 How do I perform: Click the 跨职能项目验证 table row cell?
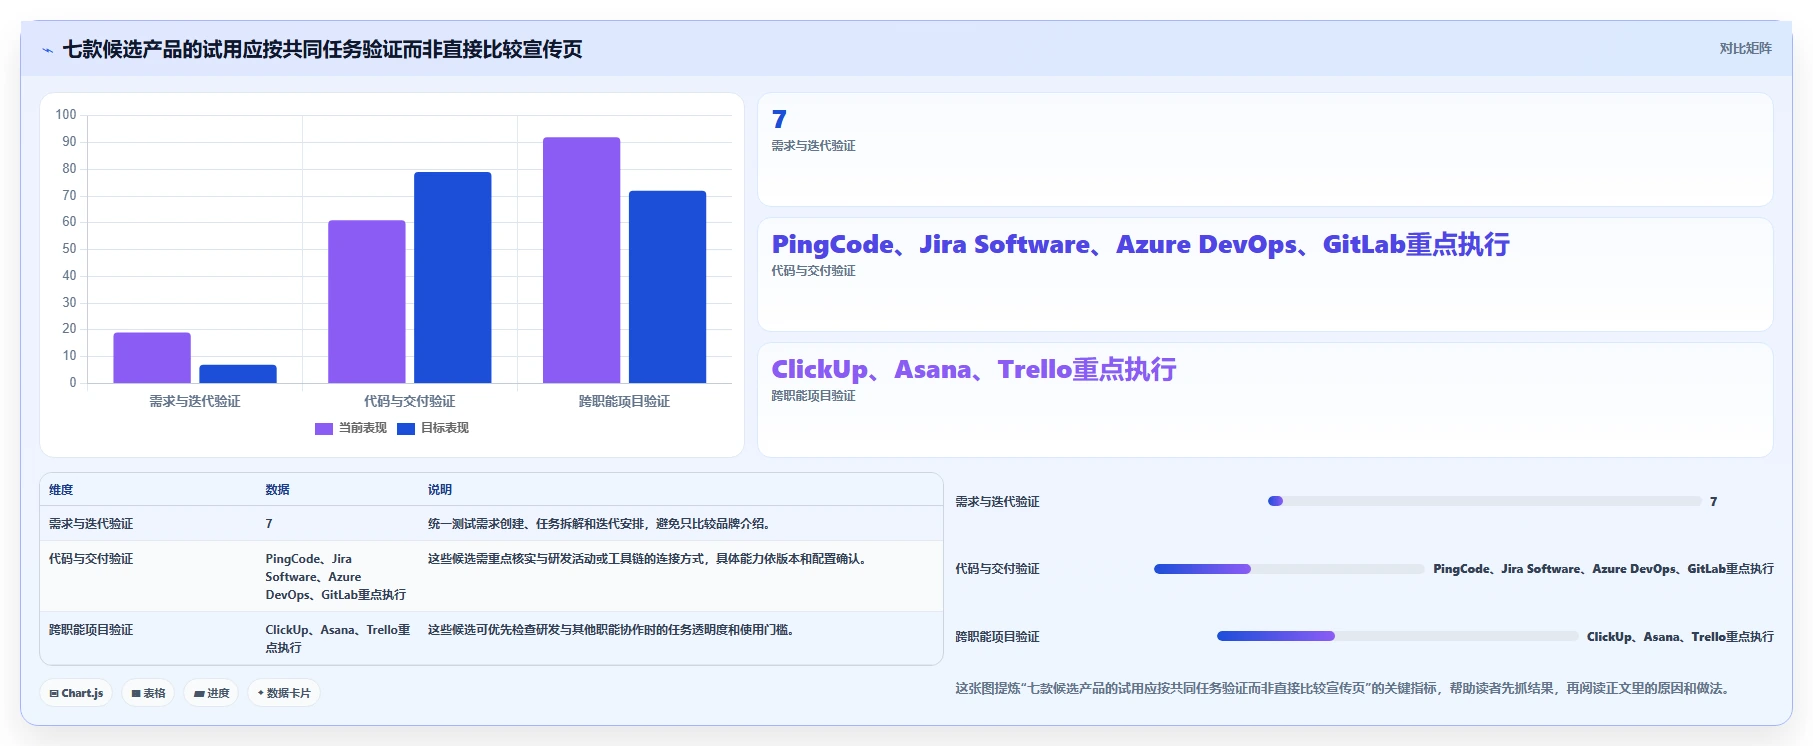pos(91,630)
